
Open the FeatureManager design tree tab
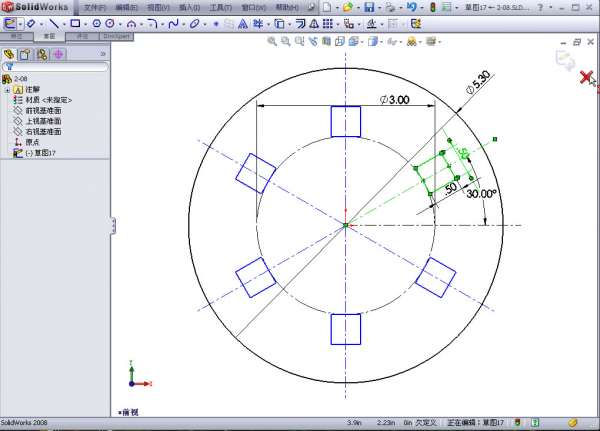point(10,54)
